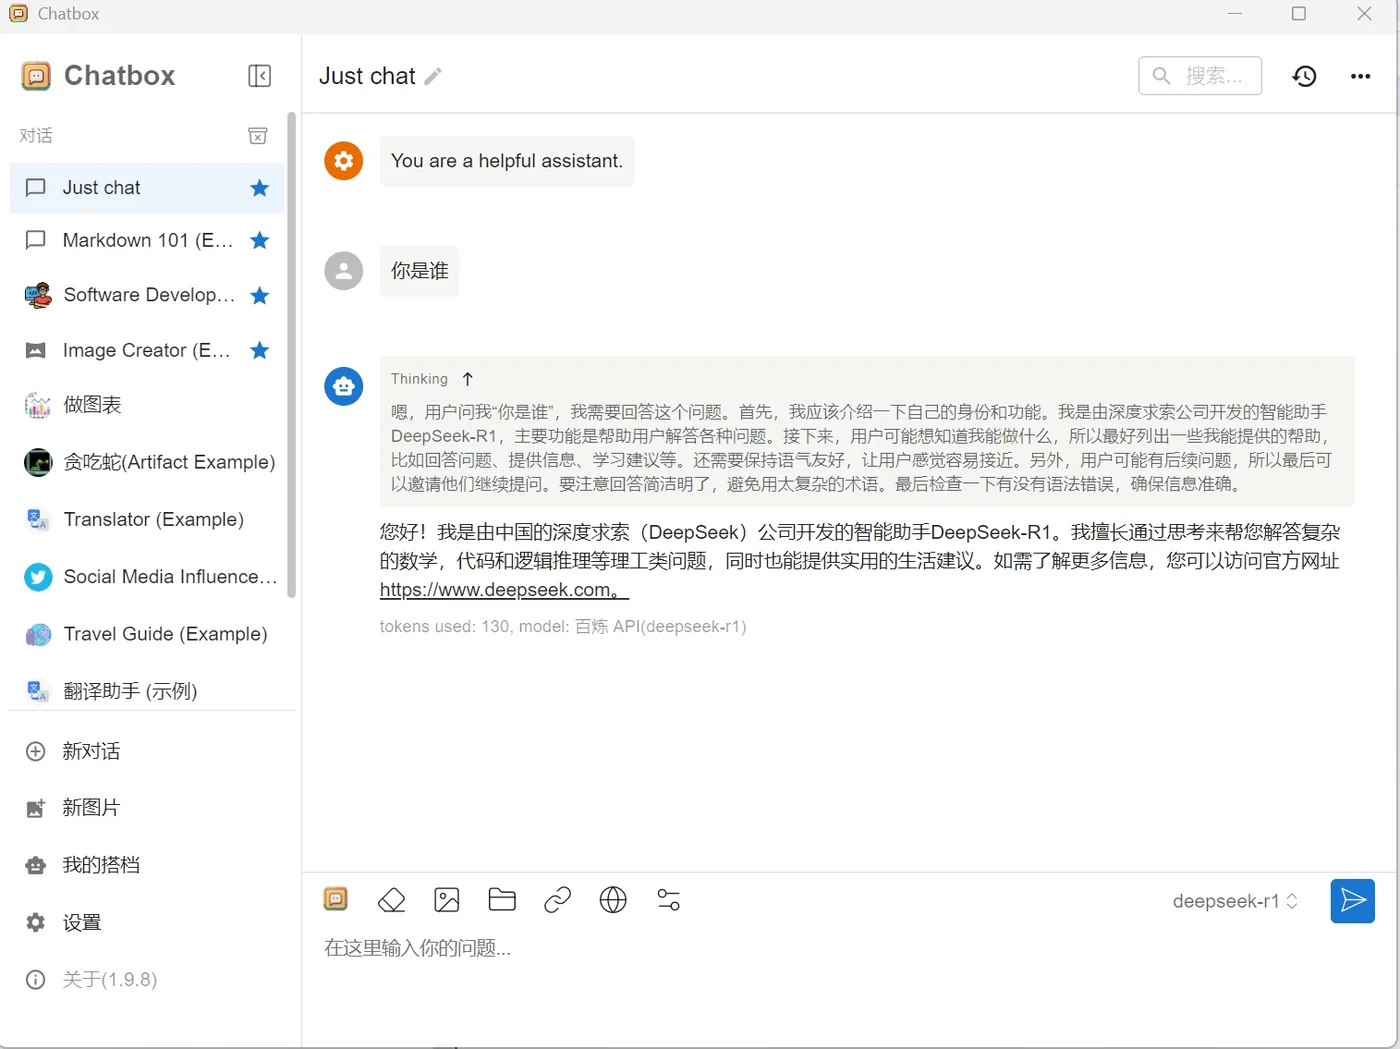1400x1049 pixels.
Task: Open the deepseek-r1 model selector
Action: (1235, 901)
